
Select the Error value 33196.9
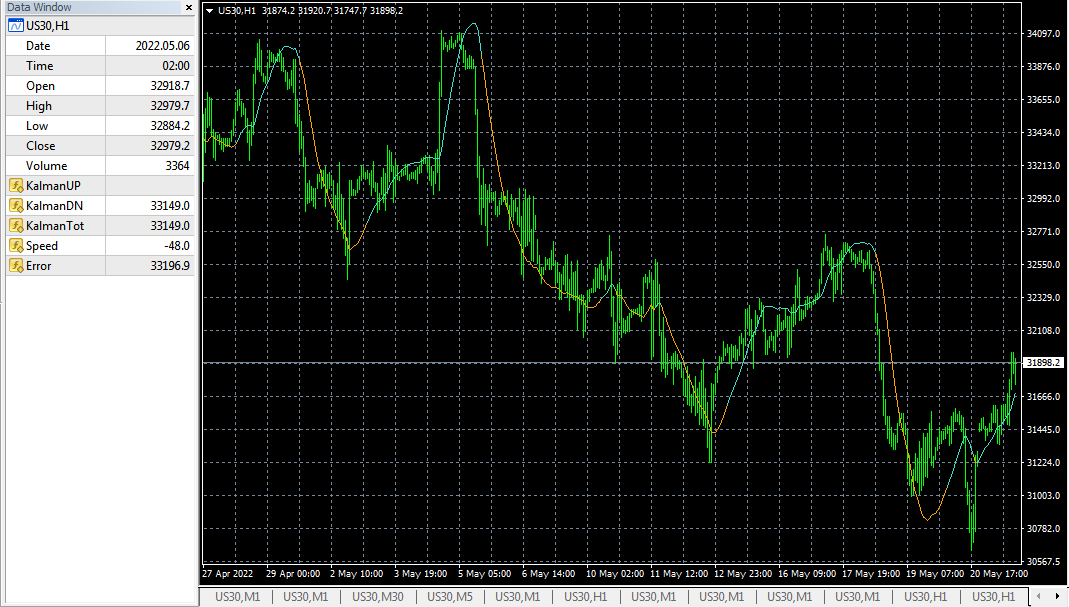tap(170, 266)
